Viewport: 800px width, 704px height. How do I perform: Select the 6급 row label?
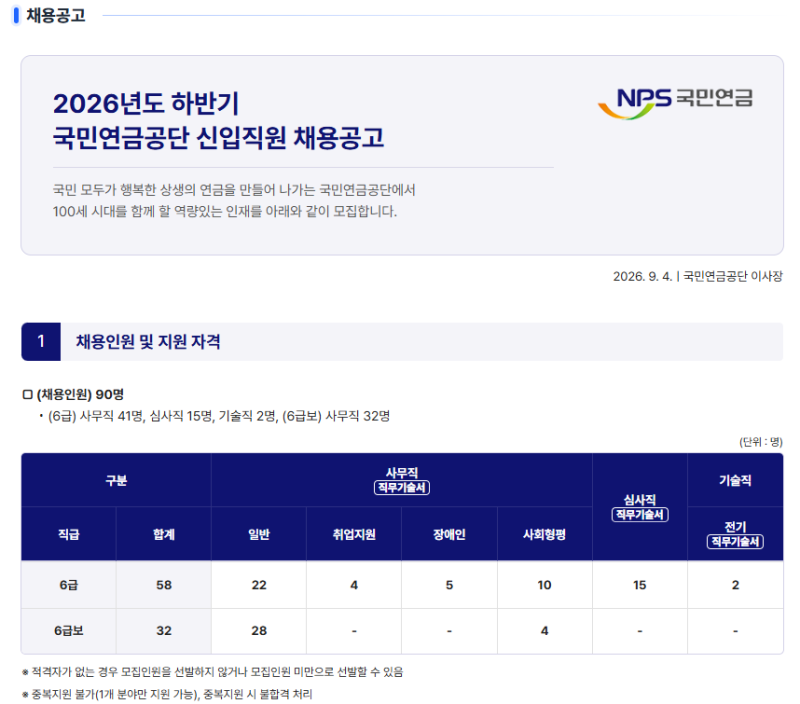[x=68, y=585]
